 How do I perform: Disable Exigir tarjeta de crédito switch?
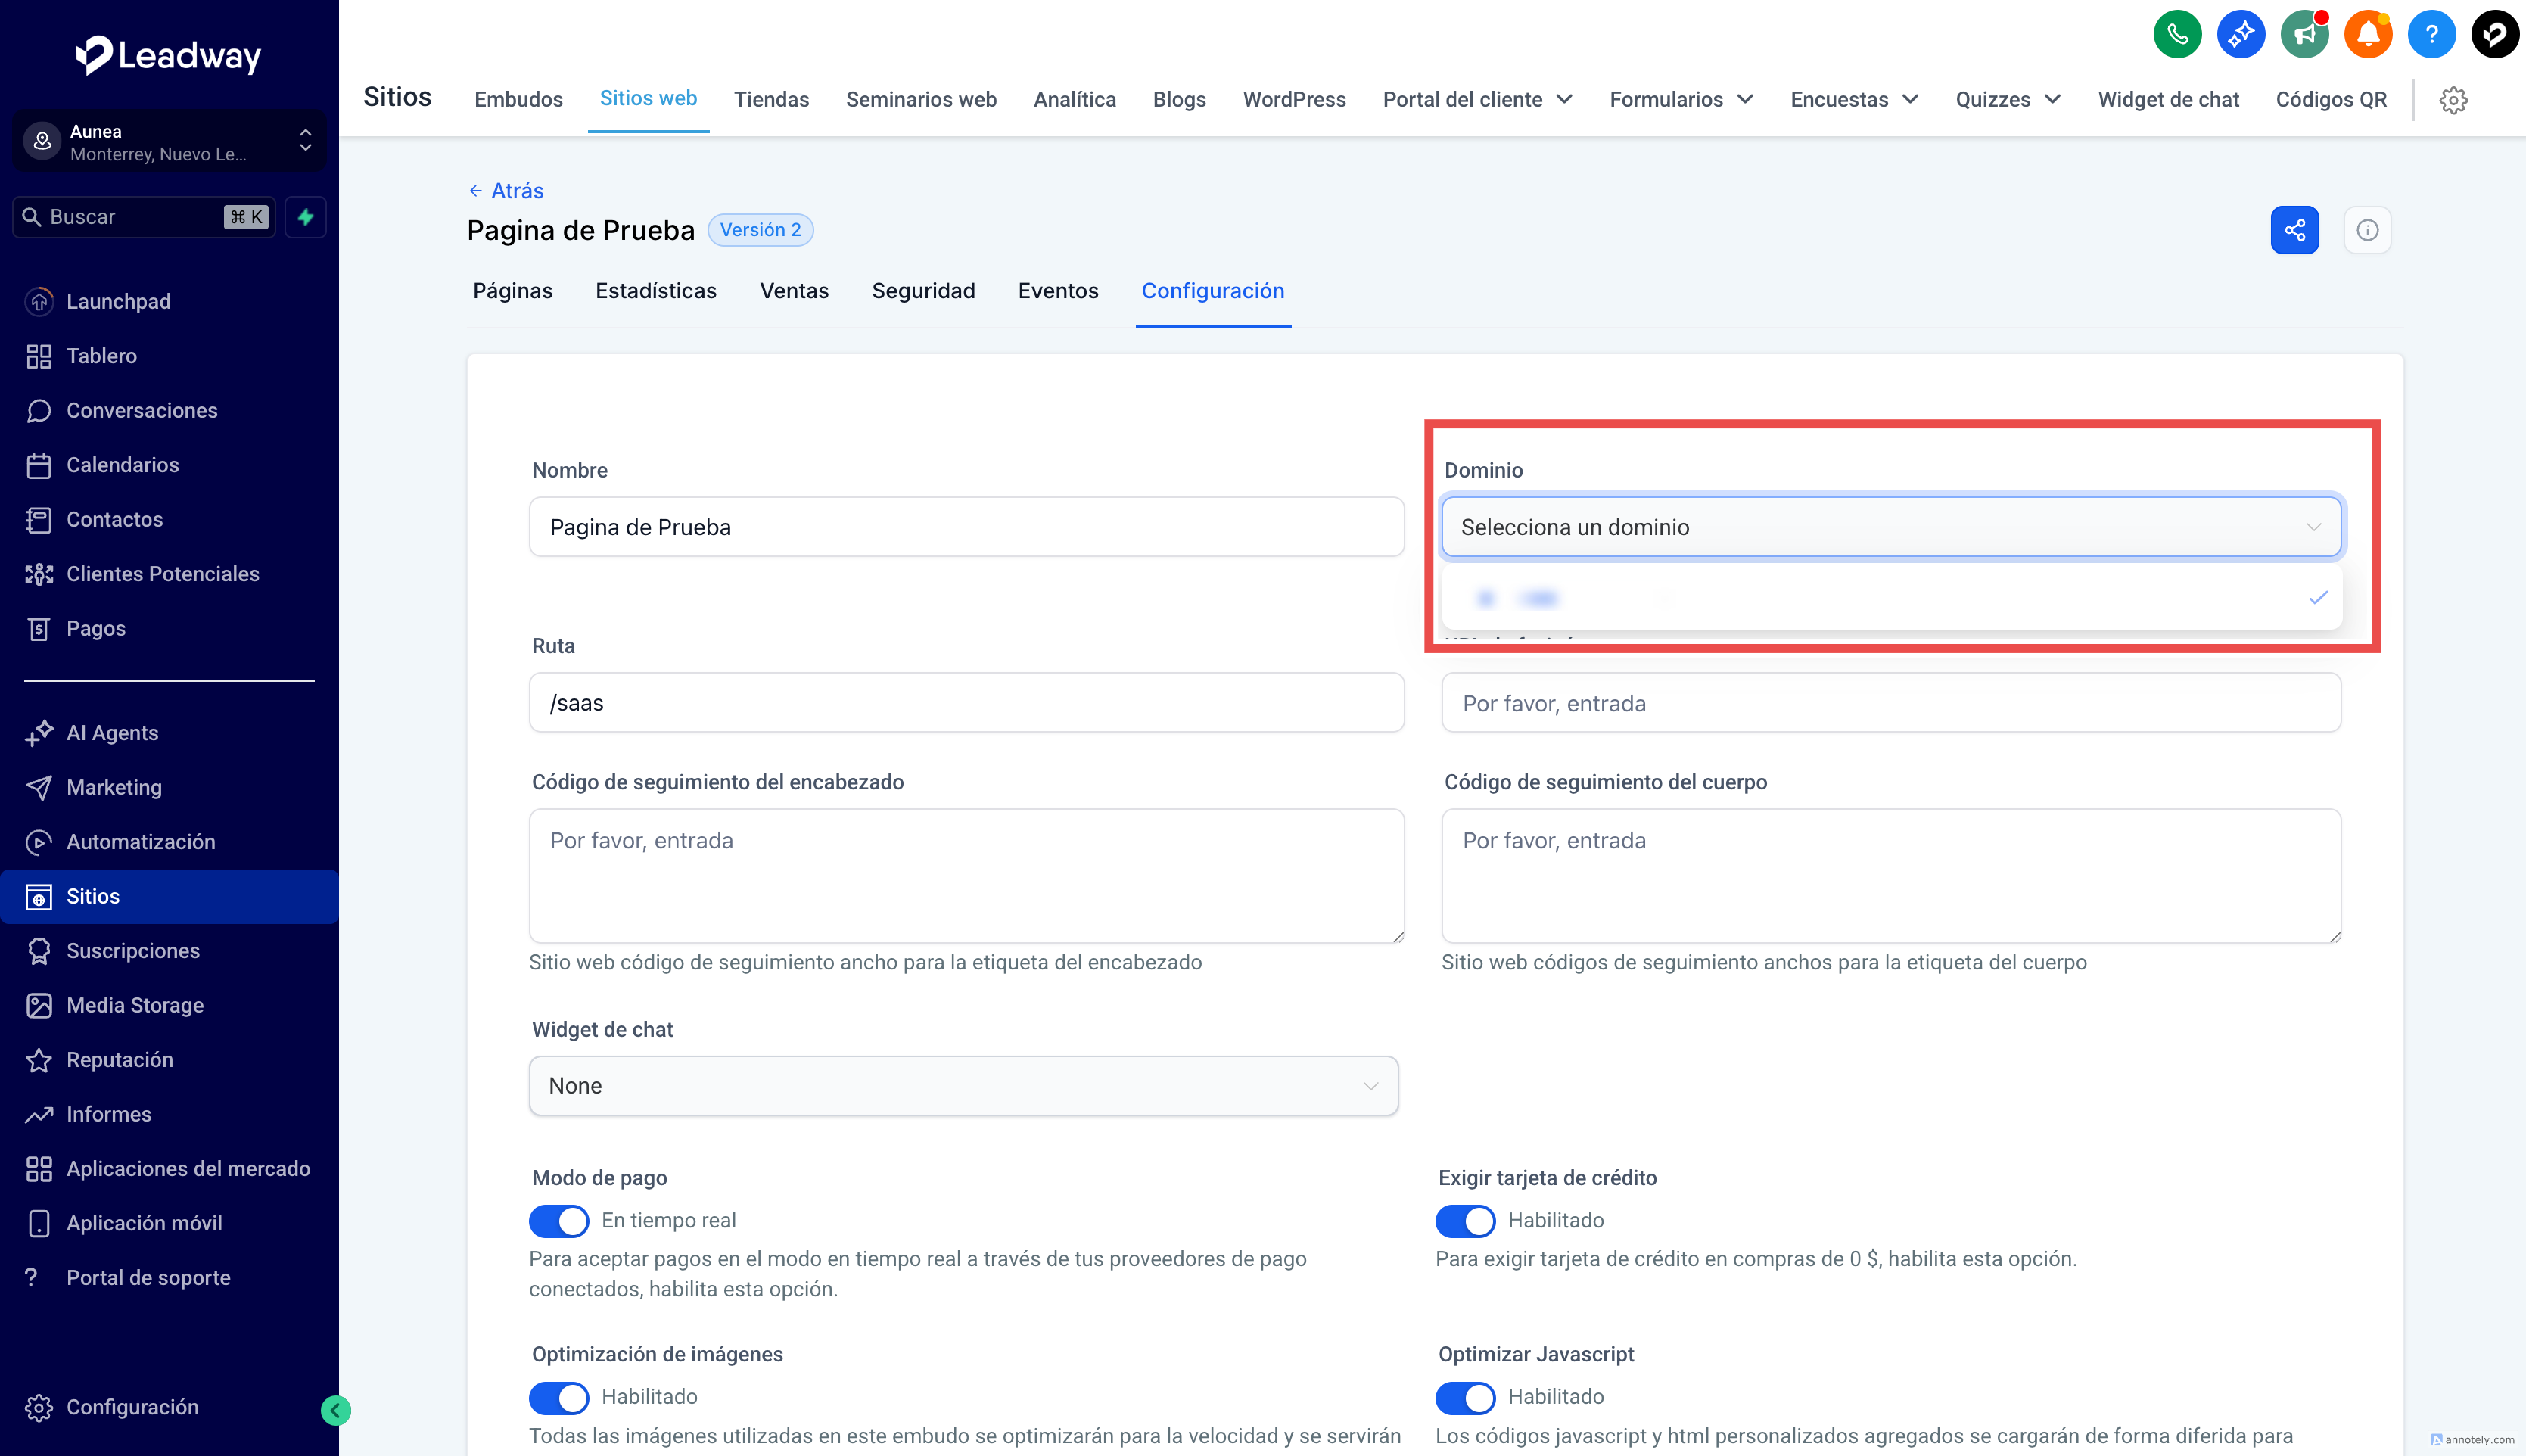1465,1220
